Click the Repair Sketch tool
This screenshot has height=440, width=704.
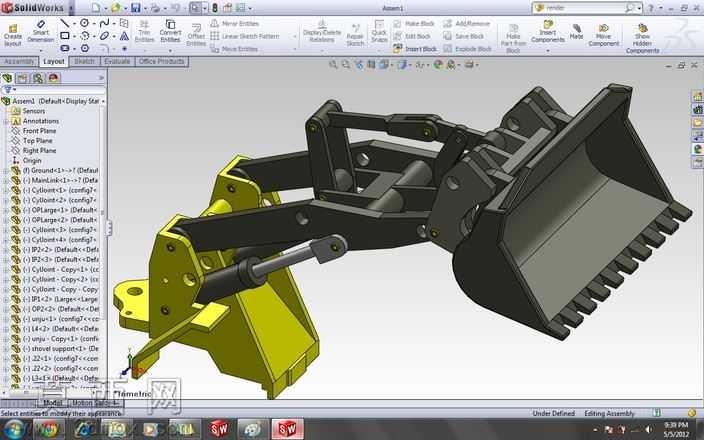pos(355,35)
